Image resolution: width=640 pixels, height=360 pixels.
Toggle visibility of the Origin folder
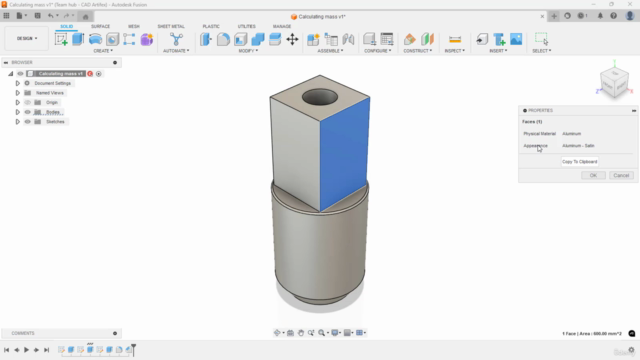27,102
